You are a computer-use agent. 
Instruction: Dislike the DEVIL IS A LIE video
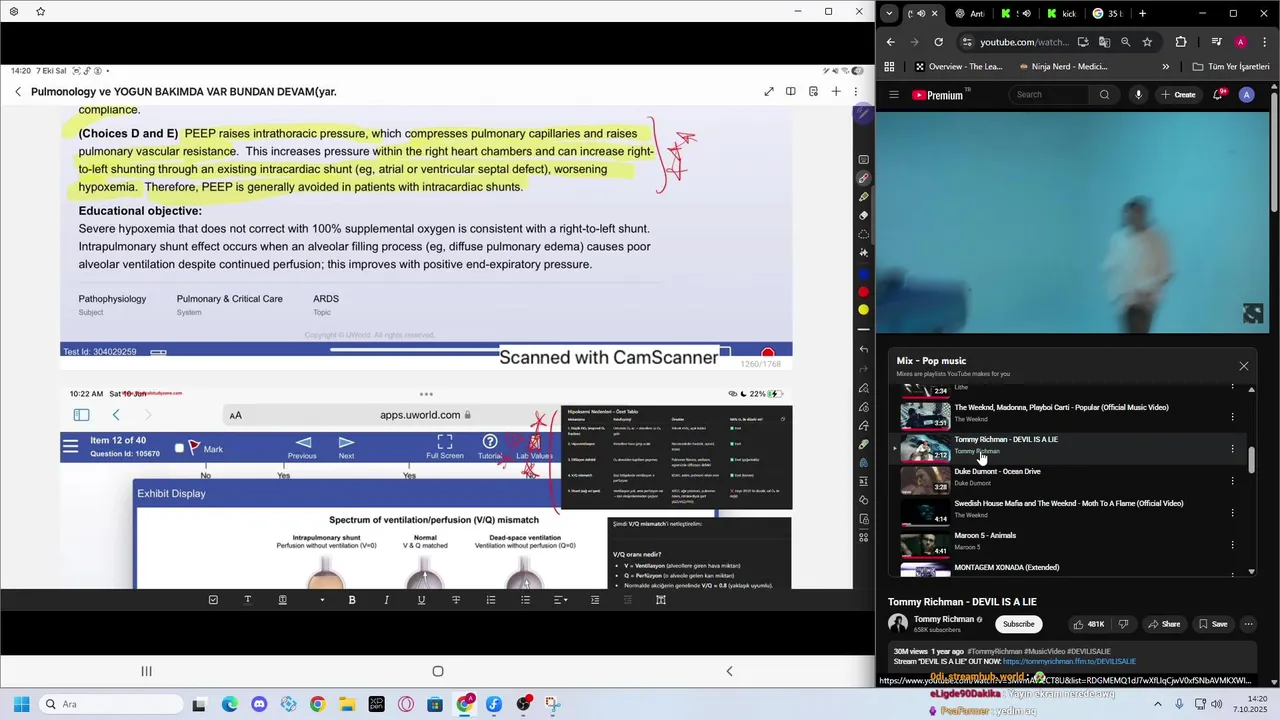pos(1123,624)
